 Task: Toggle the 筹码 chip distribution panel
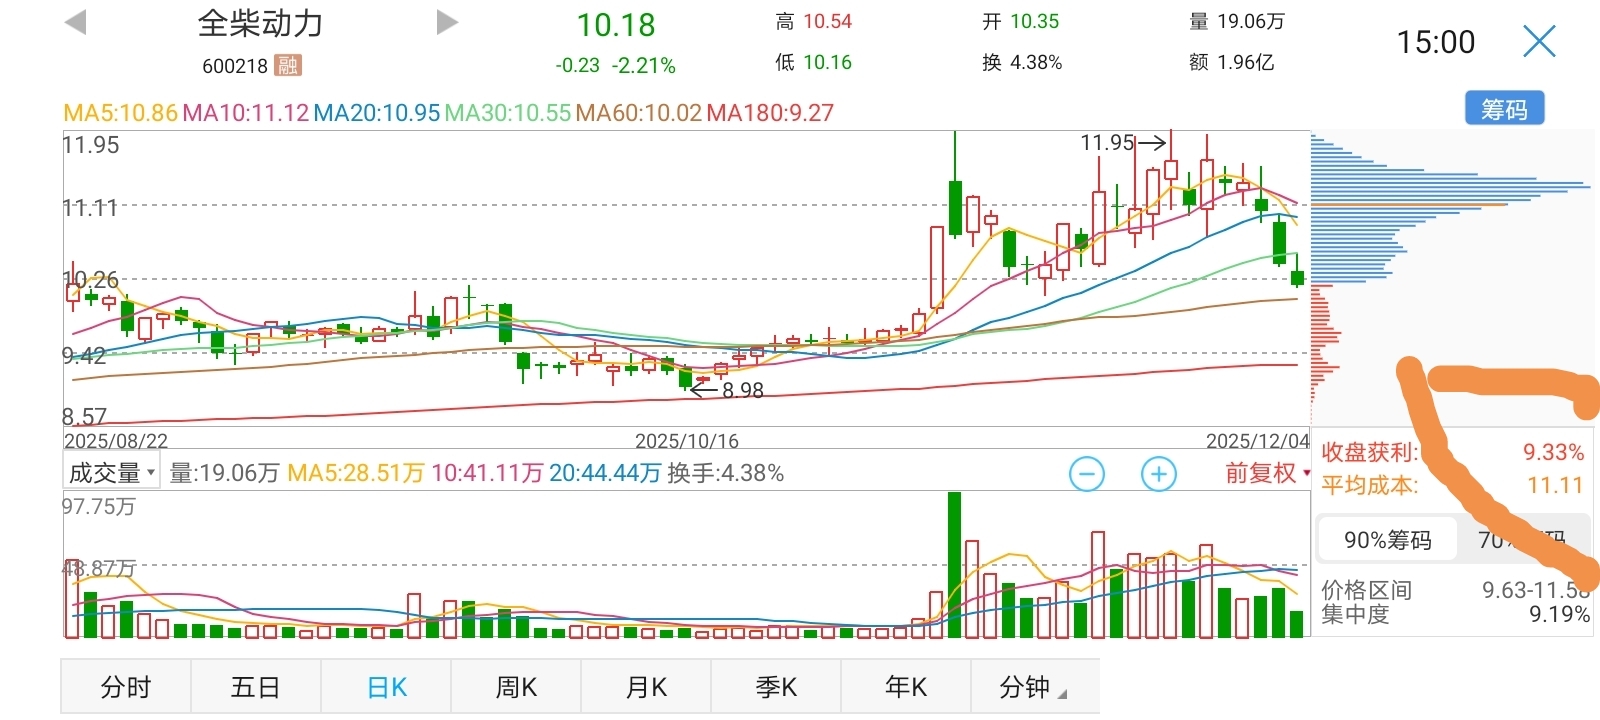tap(1505, 108)
